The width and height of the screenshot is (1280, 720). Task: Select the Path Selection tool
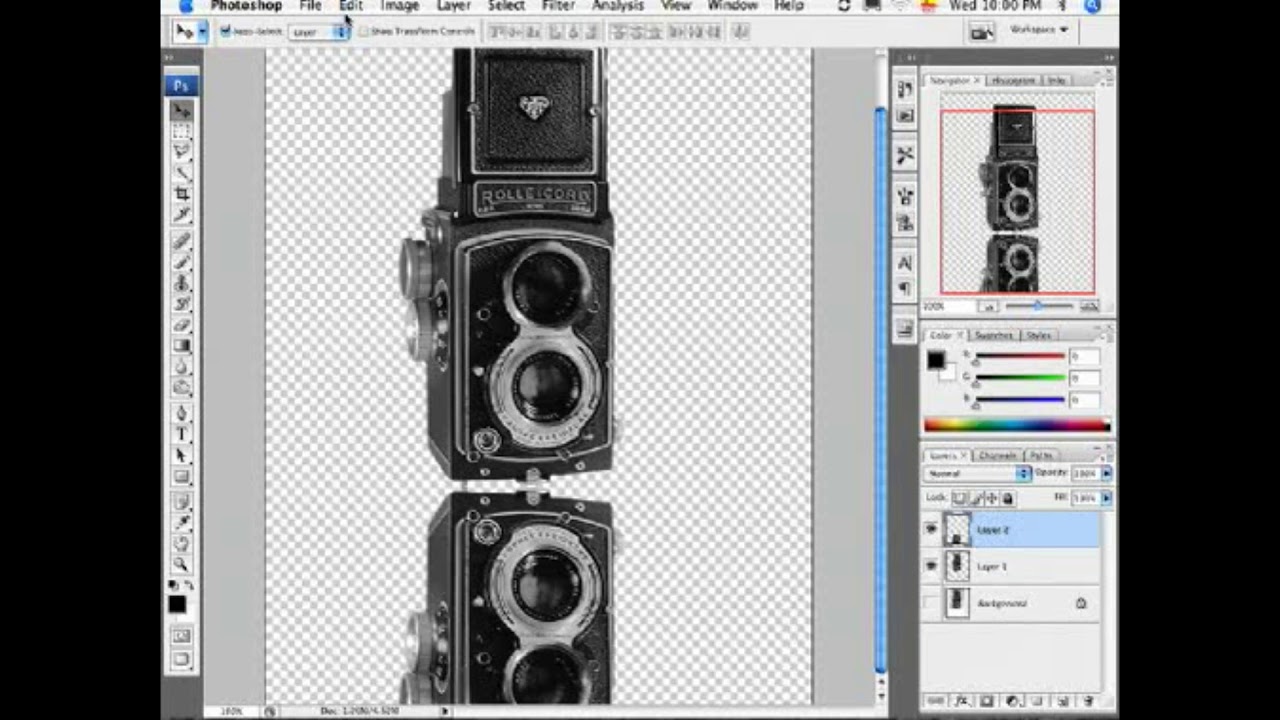pyautogui.click(x=181, y=455)
